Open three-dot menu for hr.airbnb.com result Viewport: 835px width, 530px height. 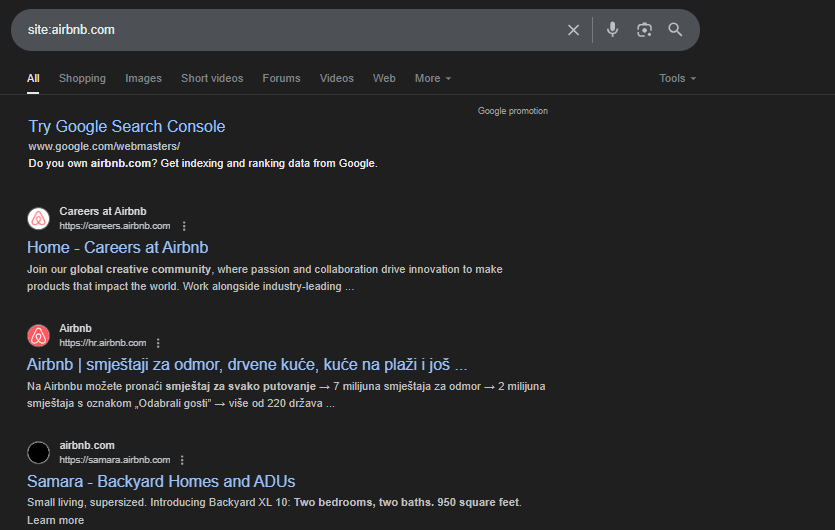(158, 343)
